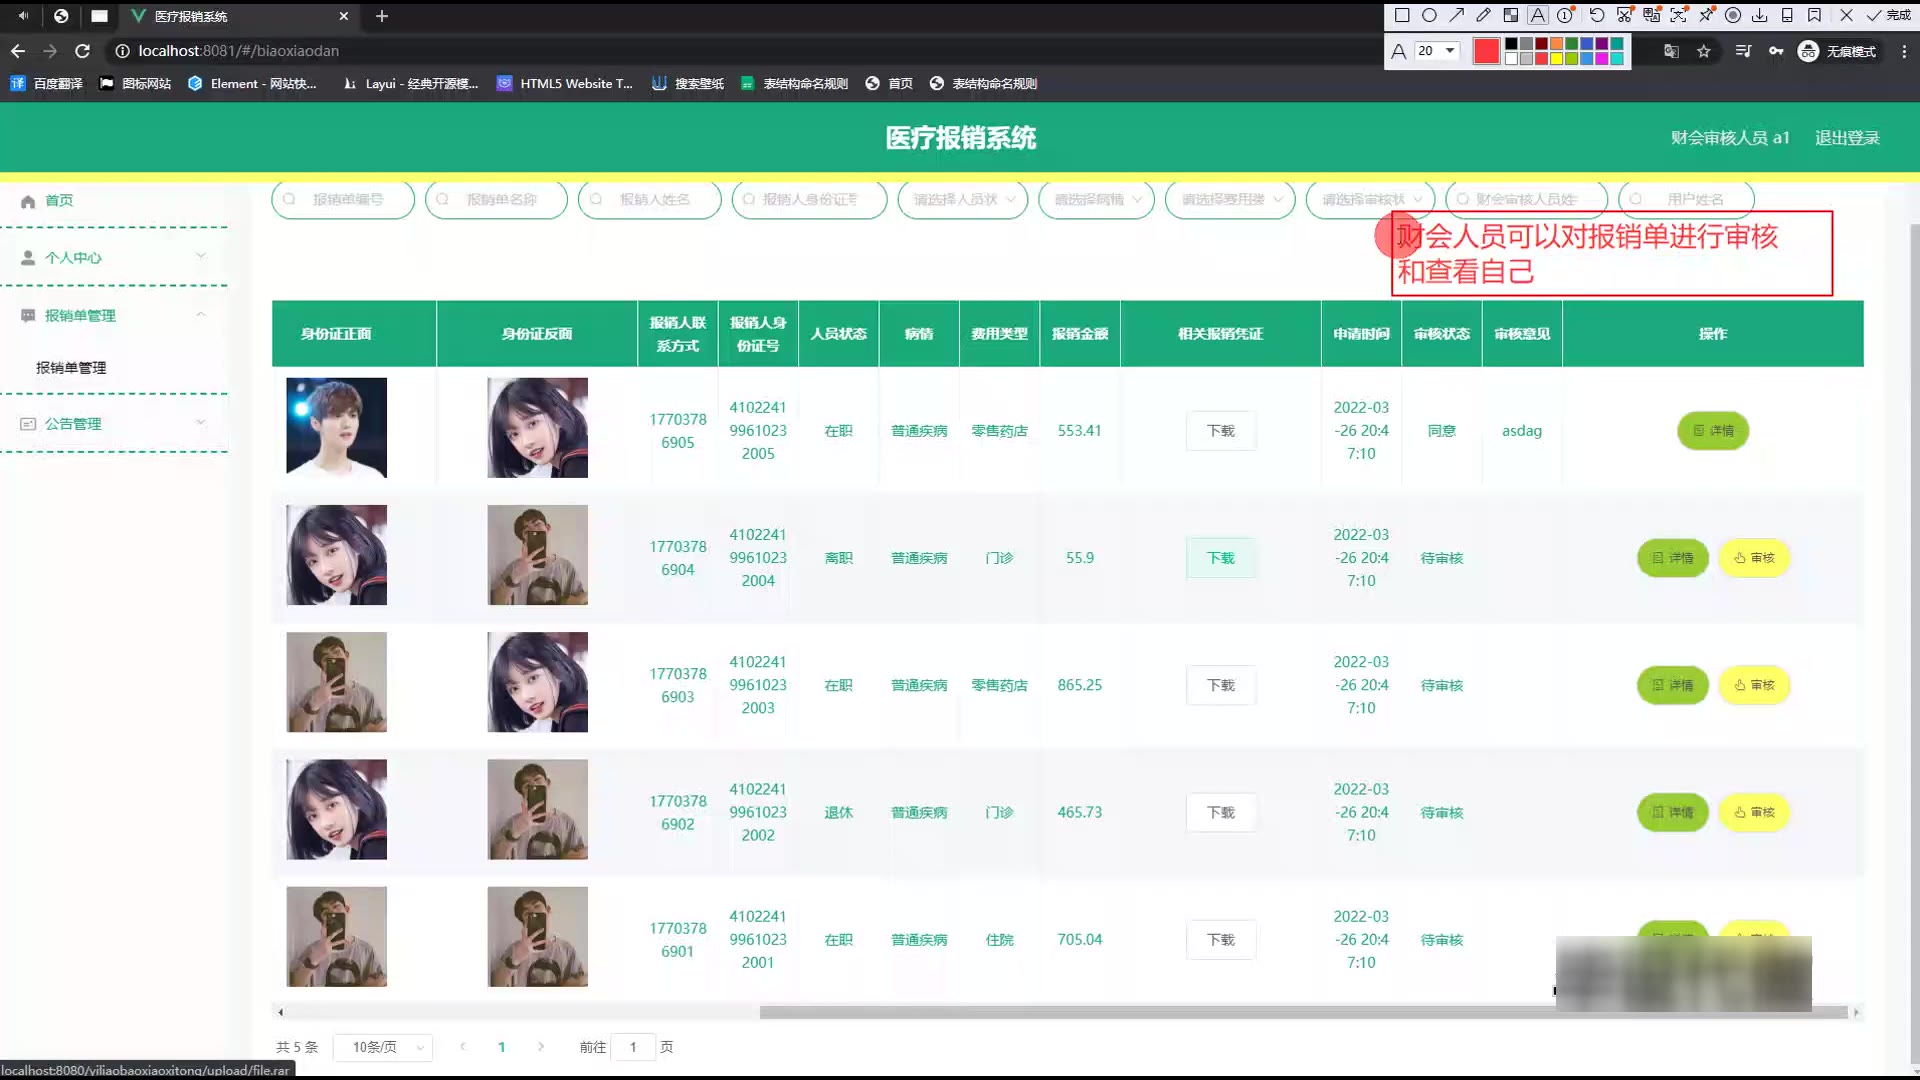Click the pin screenshot icon
1920x1080 pixels.
pyautogui.click(x=1706, y=15)
